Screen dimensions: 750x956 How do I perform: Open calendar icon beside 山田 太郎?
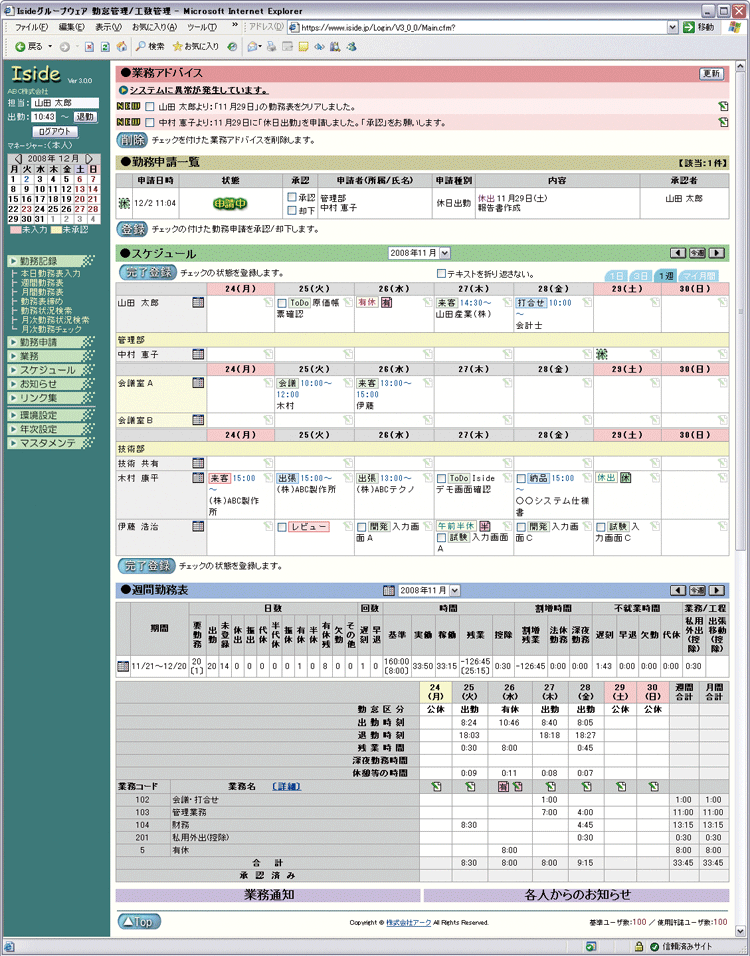[198, 302]
